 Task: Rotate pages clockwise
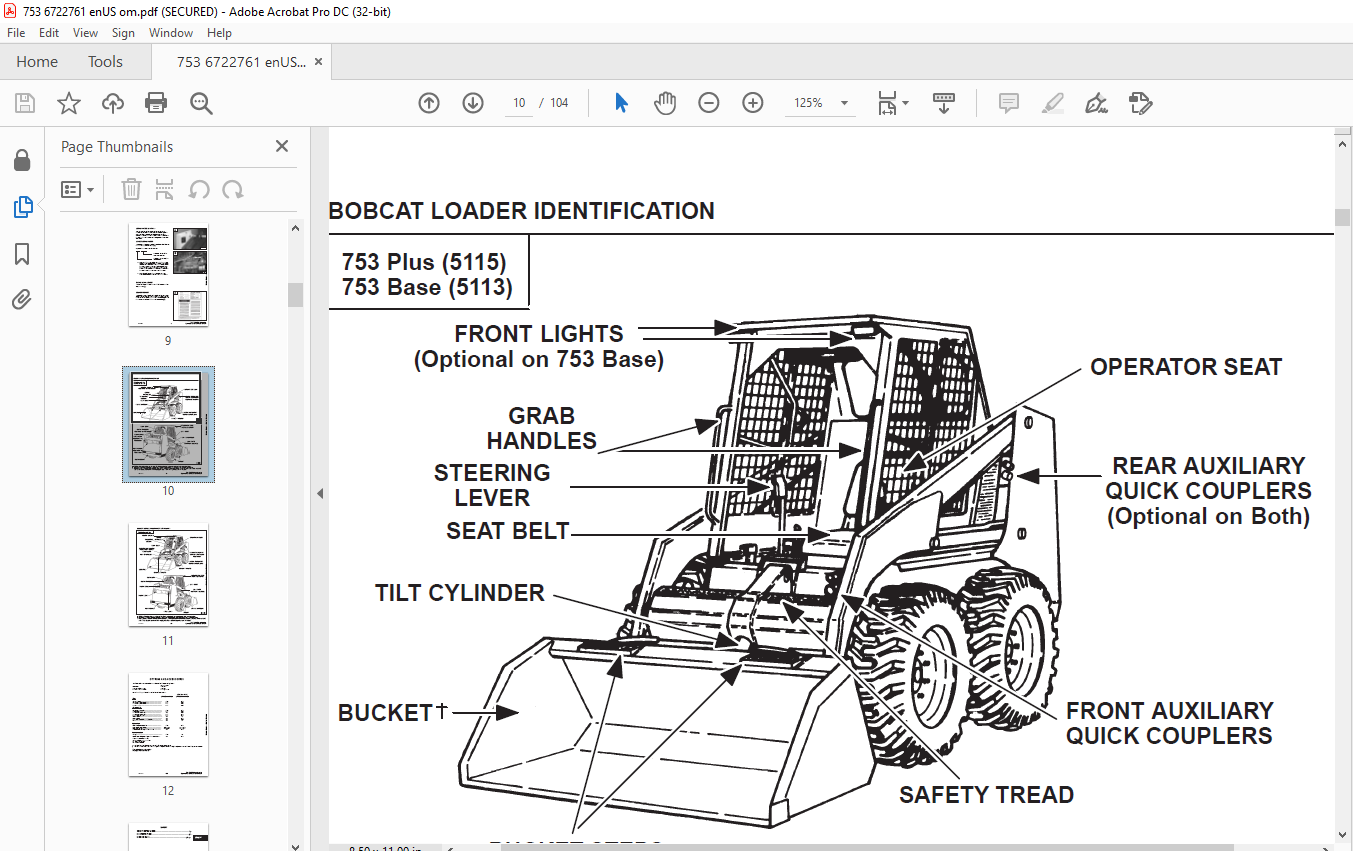tap(233, 189)
